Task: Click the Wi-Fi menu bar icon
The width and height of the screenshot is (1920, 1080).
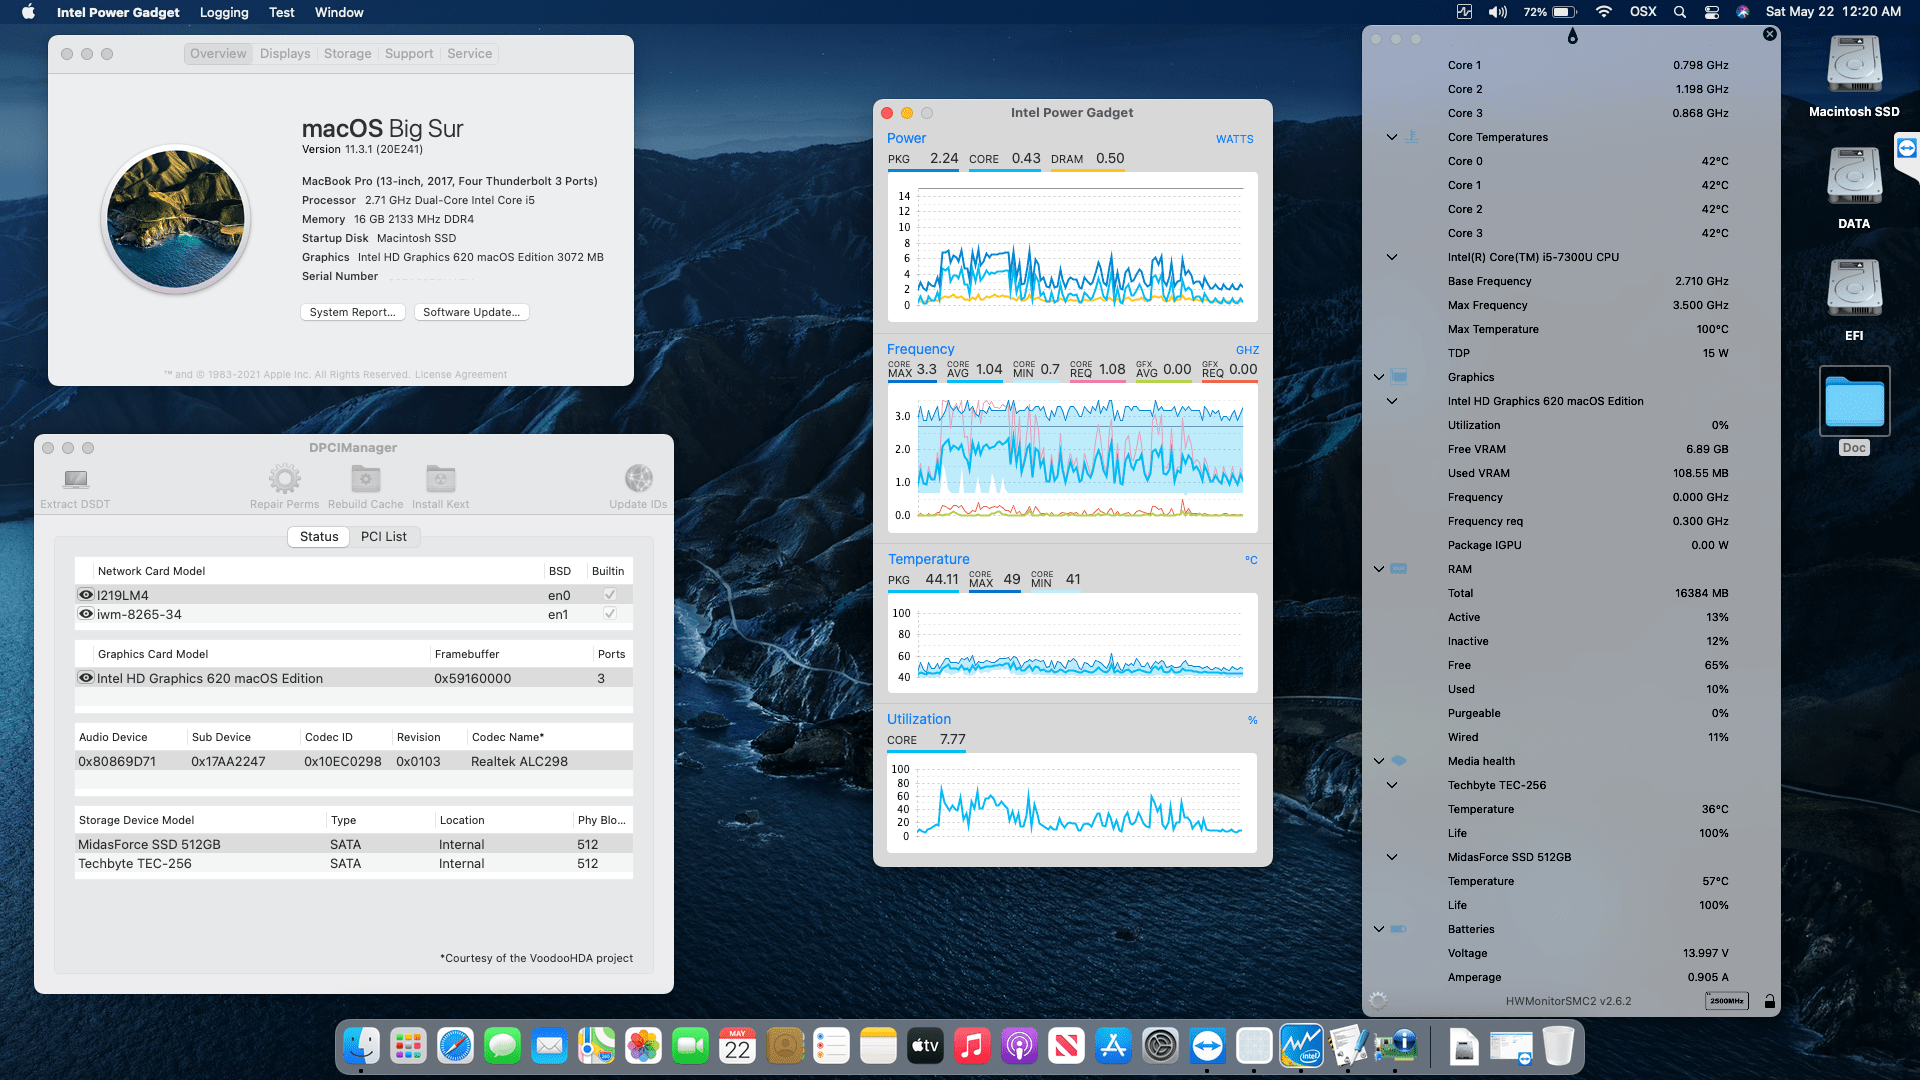Action: [x=1603, y=12]
